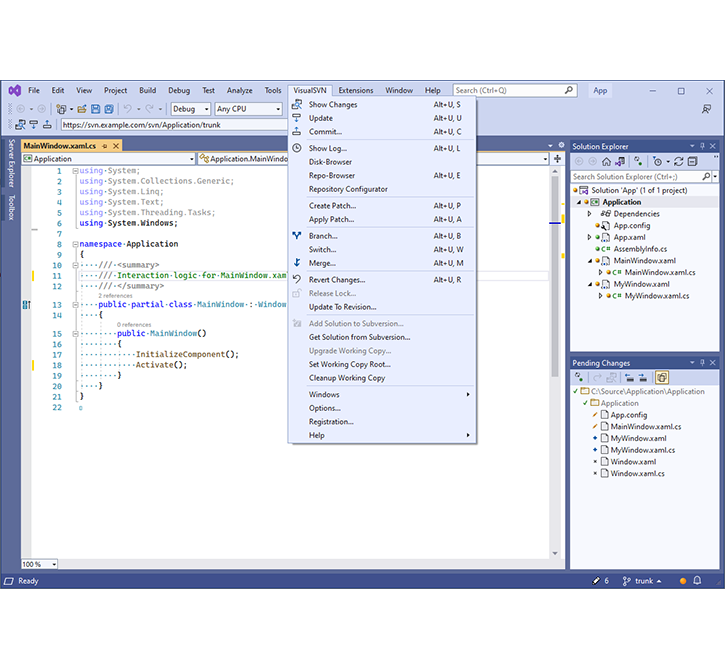Viewport: 725px width, 670px height.
Task: Click the Collapse All icon in Solution Explorer
Action: click(x=692, y=161)
